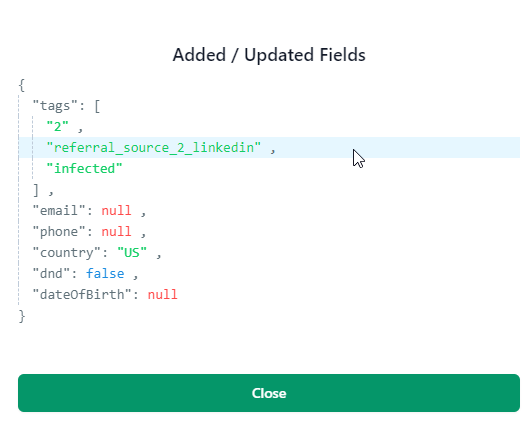Click the green Close button
This screenshot has height=428, width=532.
coord(269,393)
